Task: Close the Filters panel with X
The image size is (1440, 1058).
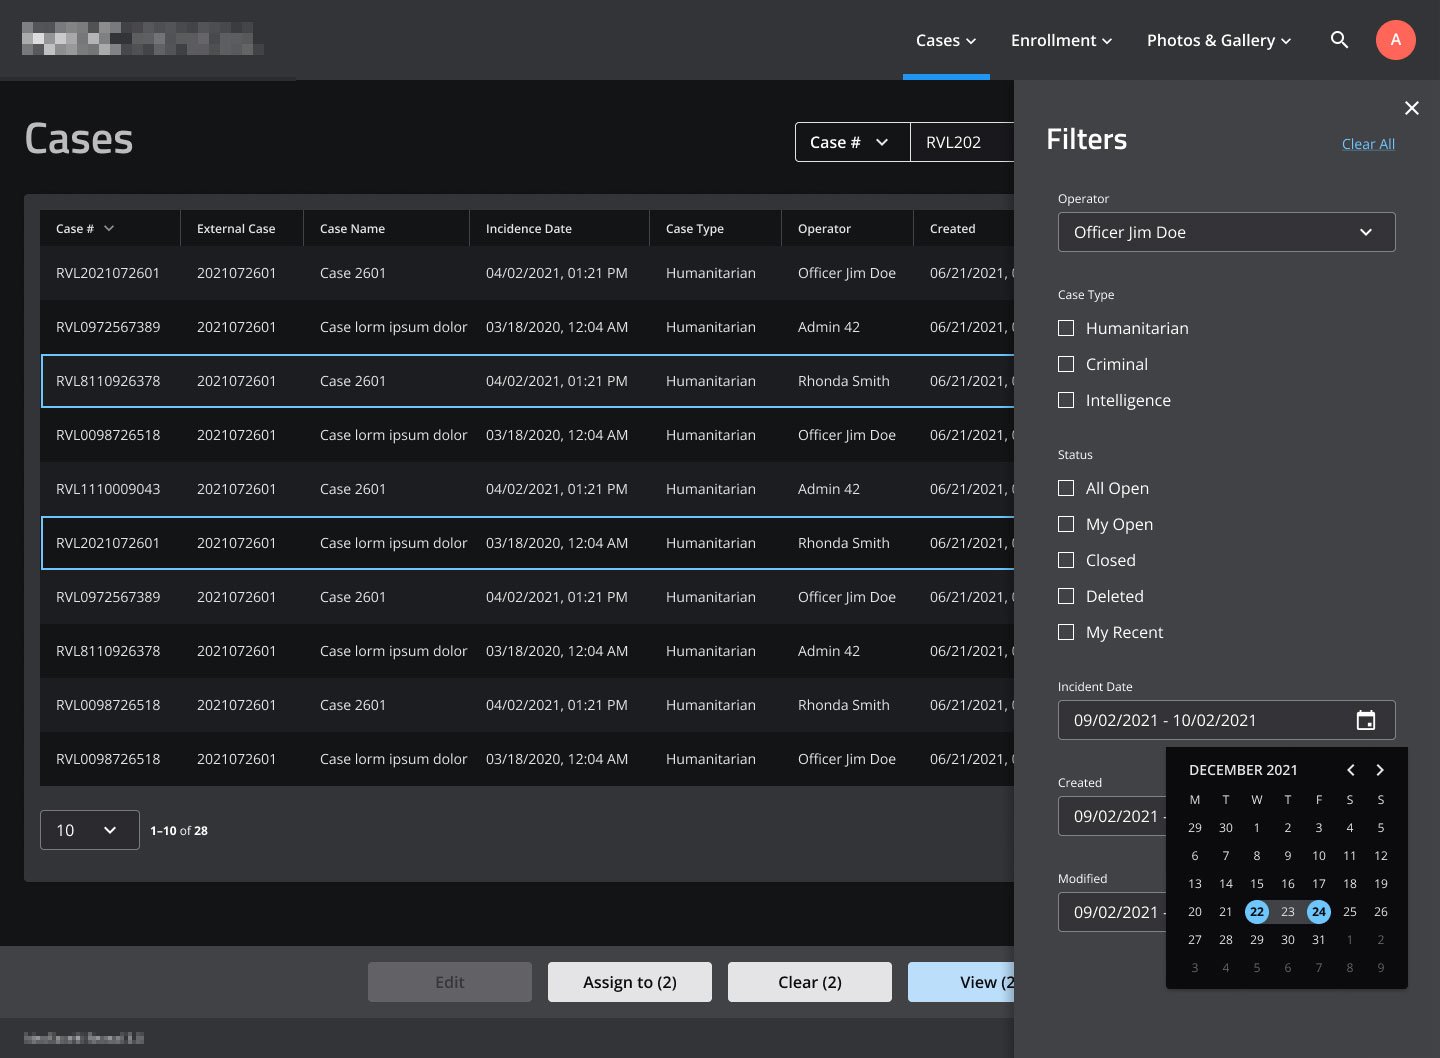Action: (1411, 108)
